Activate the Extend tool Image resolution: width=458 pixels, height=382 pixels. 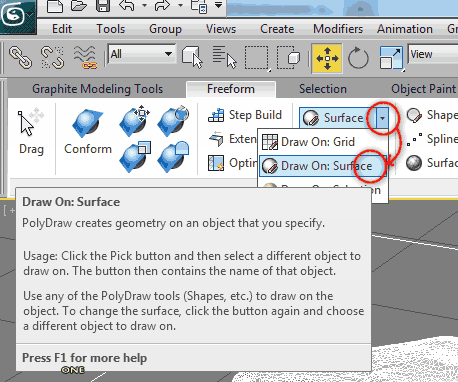click(x=232, y=139)
